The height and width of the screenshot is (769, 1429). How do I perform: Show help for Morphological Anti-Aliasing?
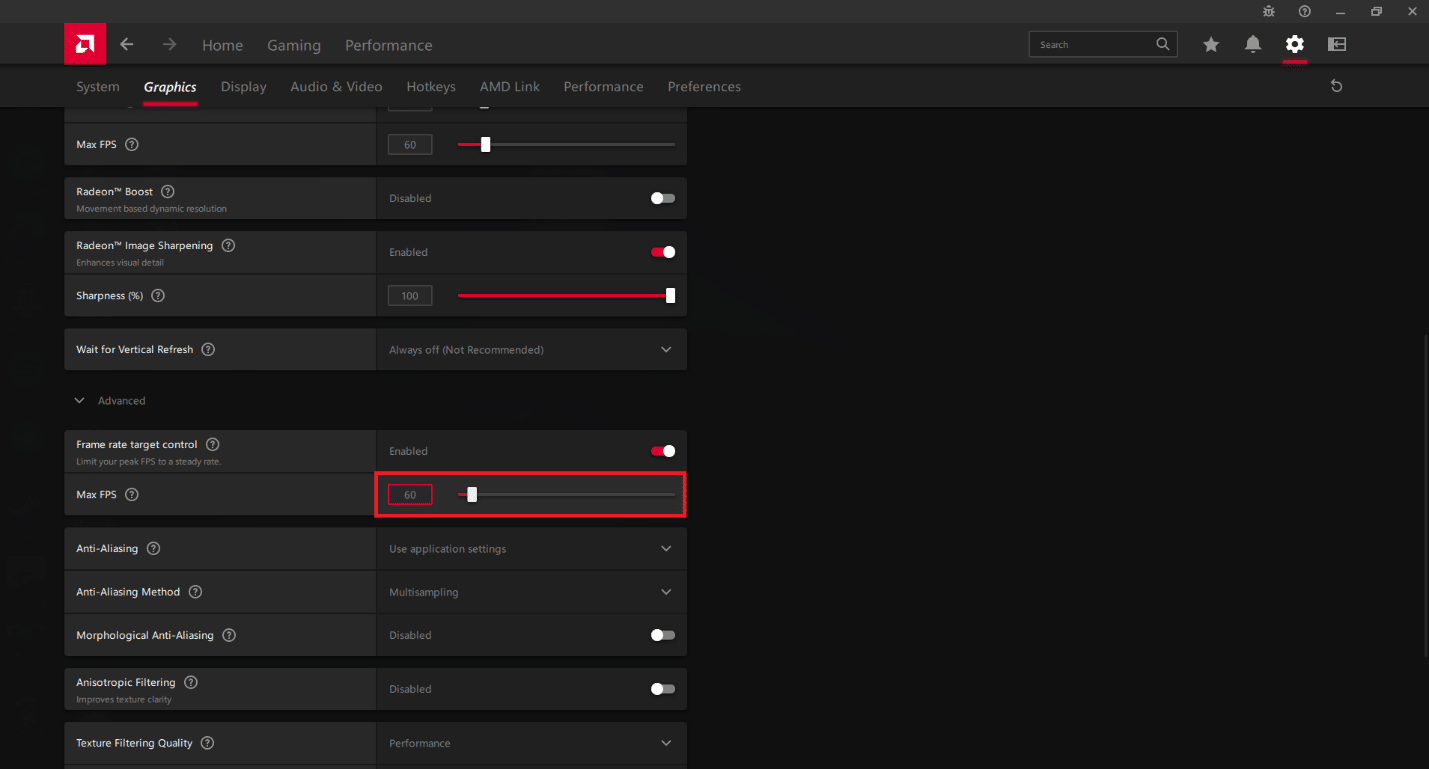tap(229, 635)
